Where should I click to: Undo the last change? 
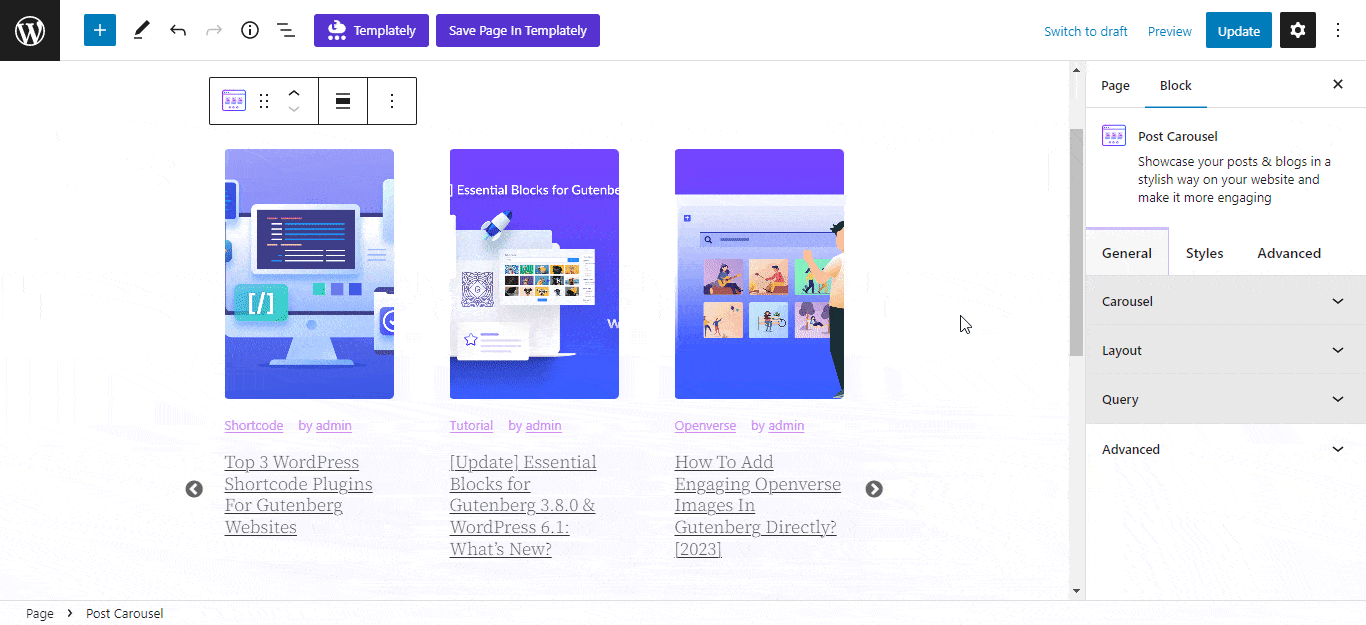pyautogui.click(x=178, y=30)
